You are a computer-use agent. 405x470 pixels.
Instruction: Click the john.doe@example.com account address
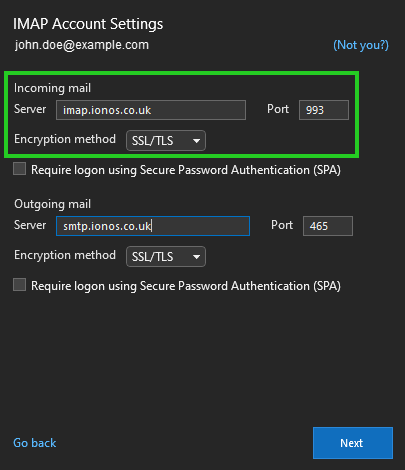tap(82, 45)
